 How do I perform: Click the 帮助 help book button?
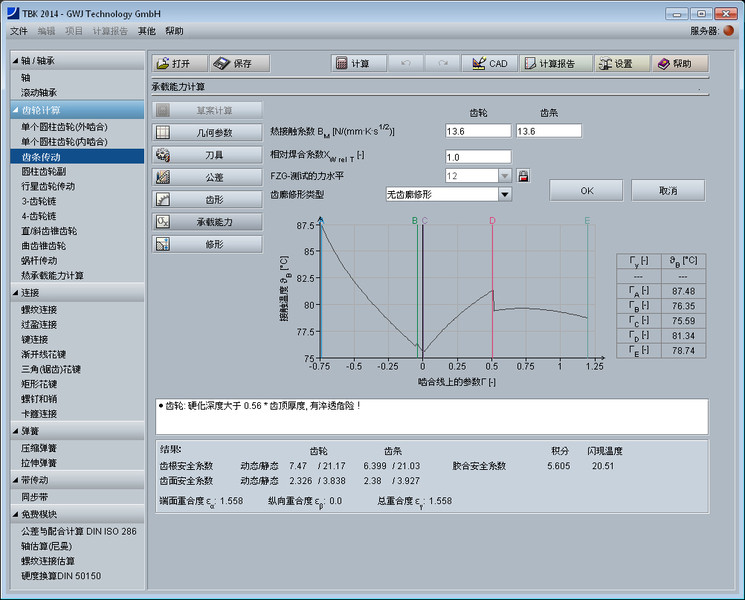680,63
